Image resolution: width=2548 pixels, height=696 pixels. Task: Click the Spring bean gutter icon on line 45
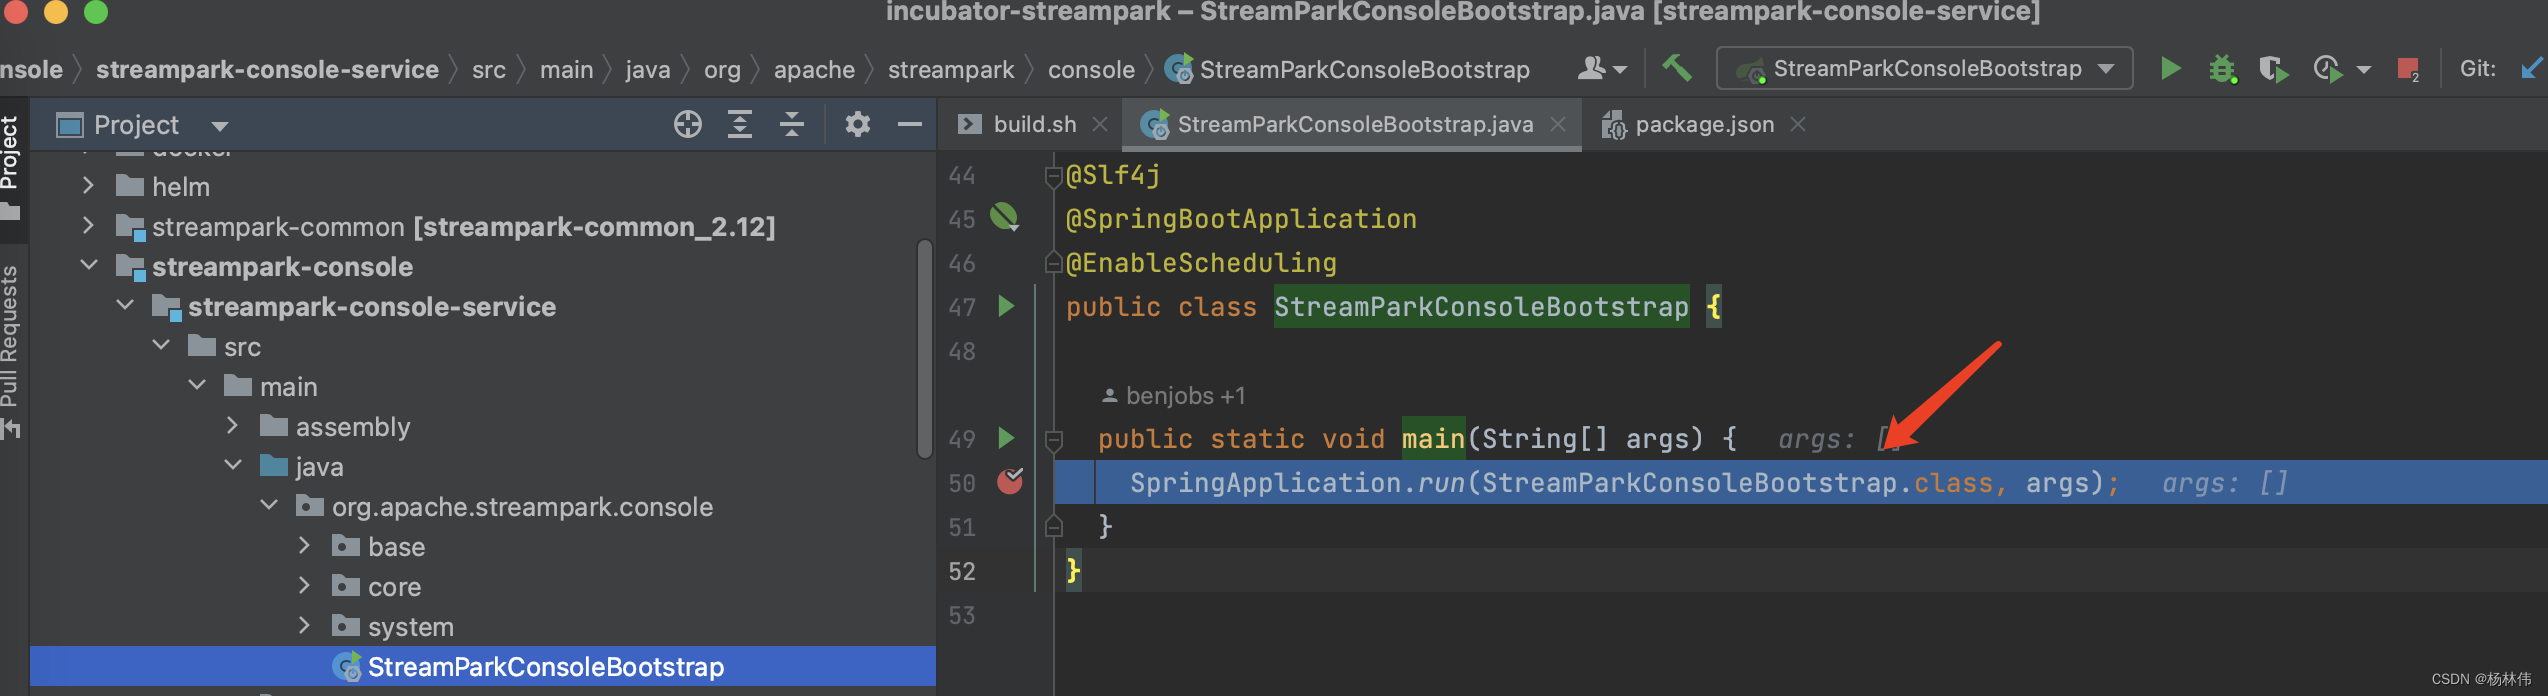coord(1004,217)
